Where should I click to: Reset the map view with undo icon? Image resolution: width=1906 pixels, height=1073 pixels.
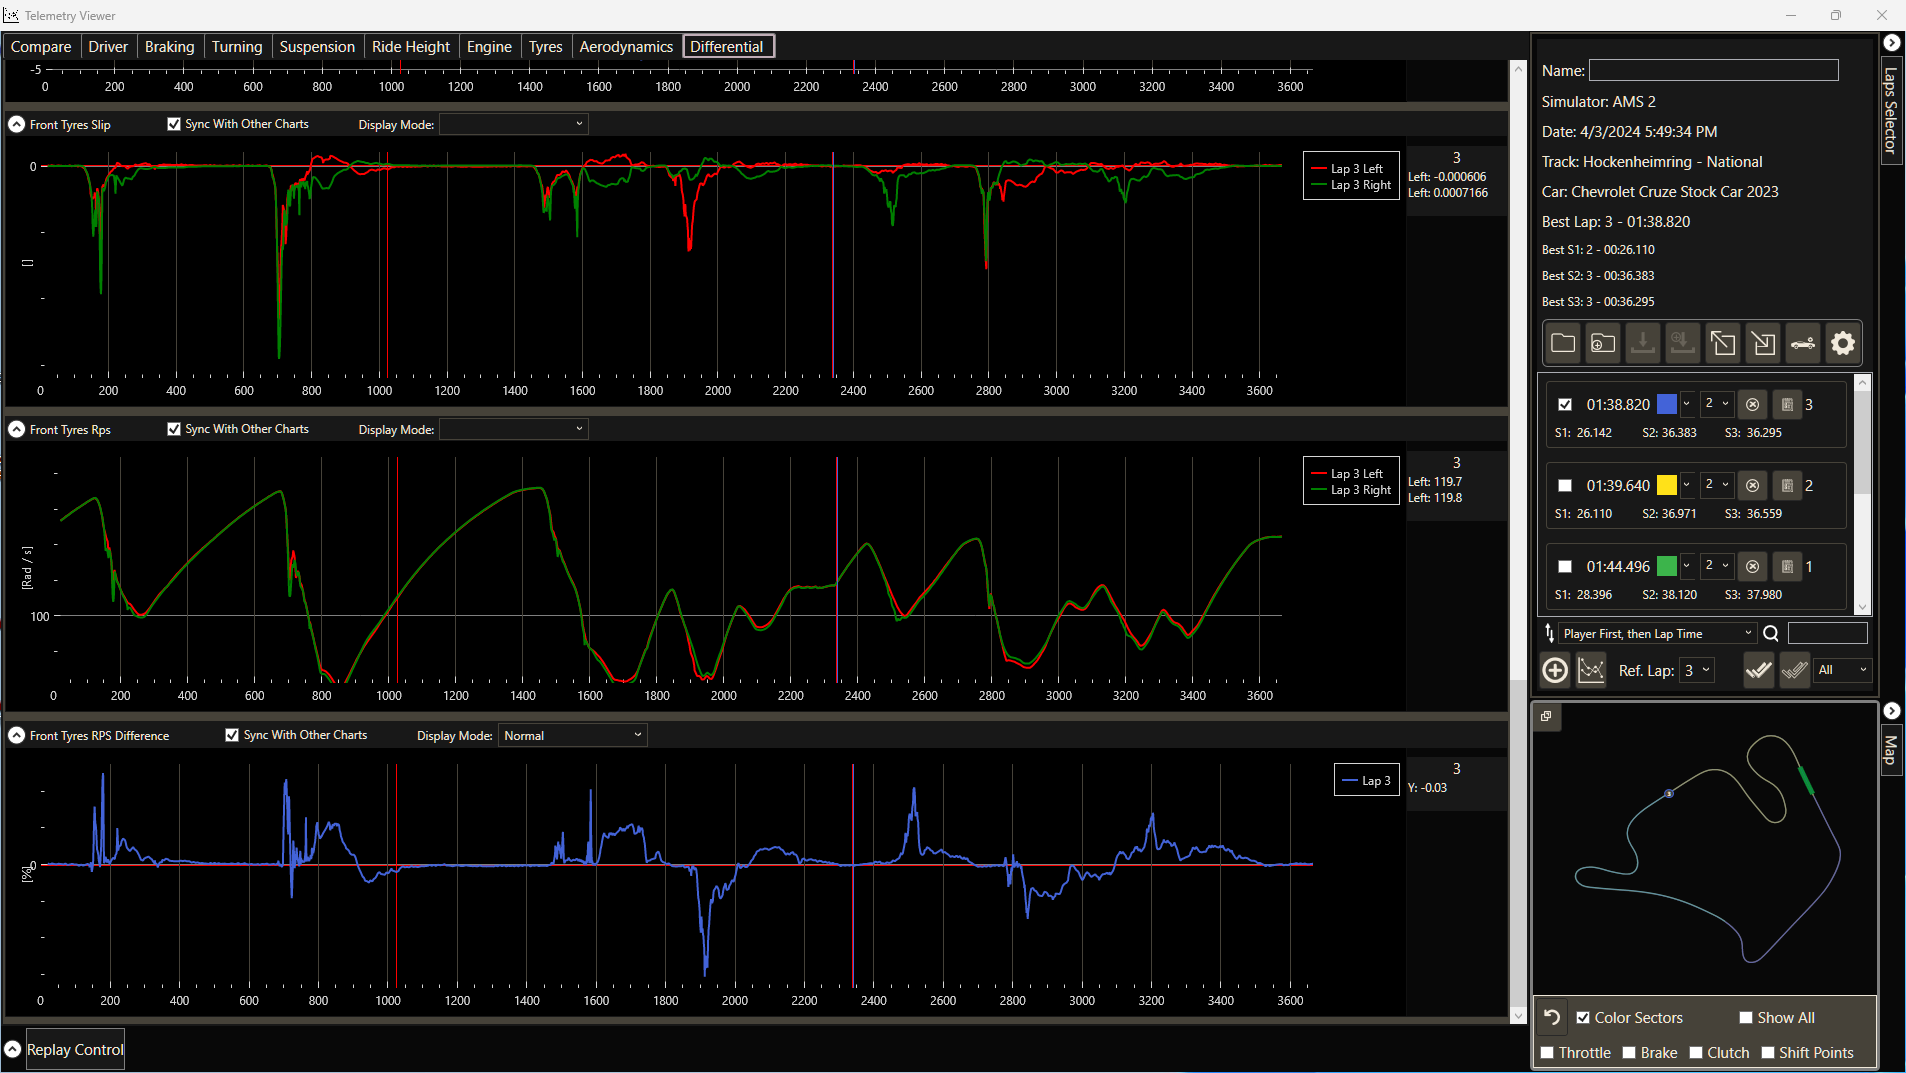click(1552, 1018)
